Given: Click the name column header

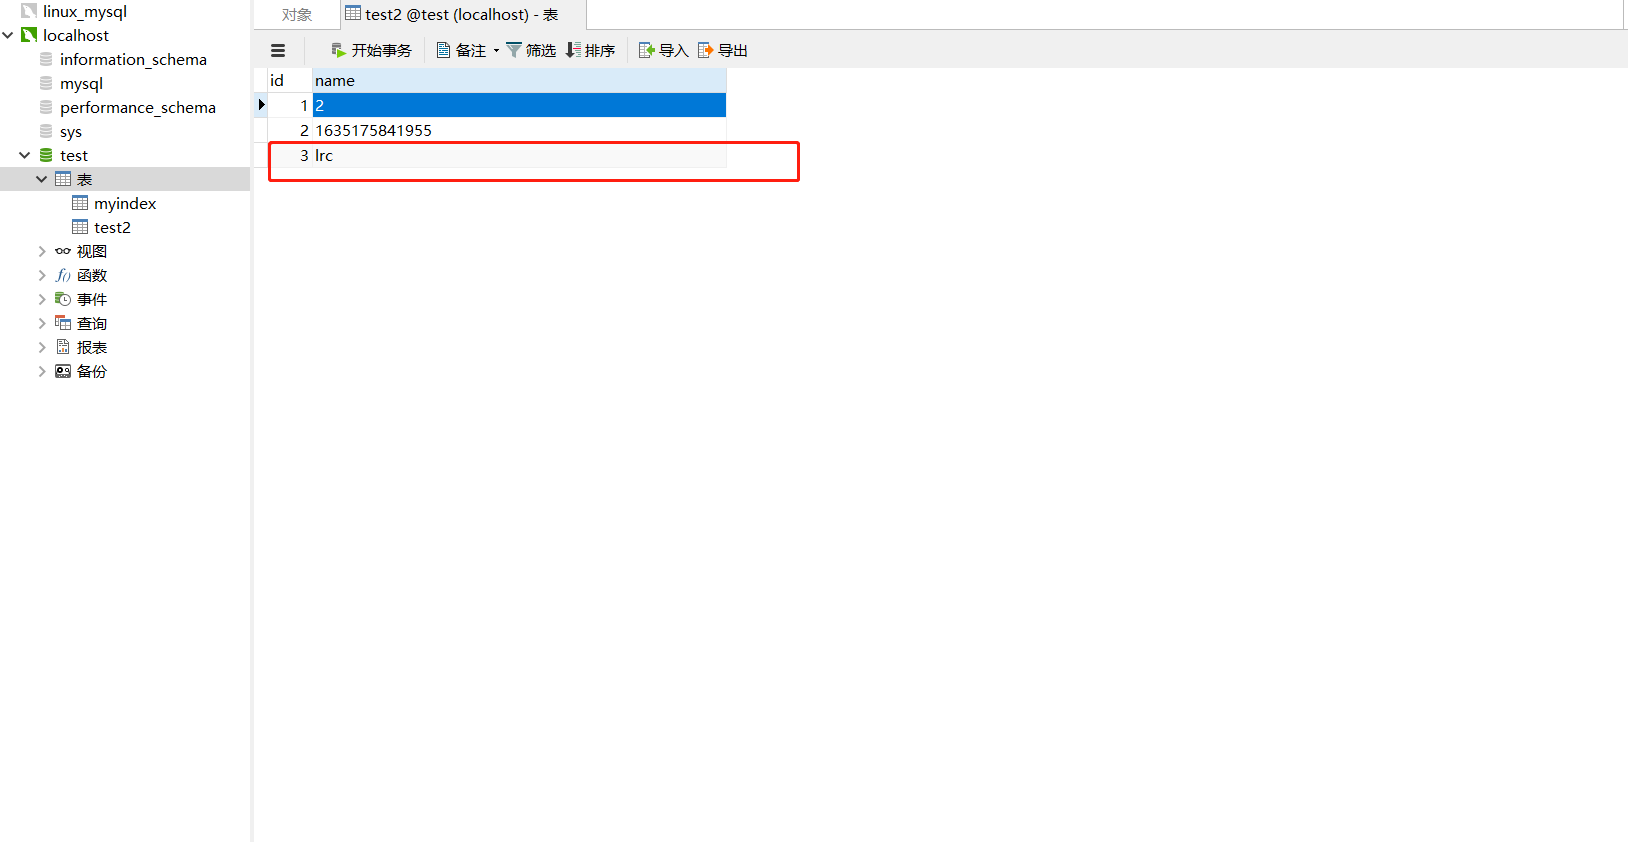Looking at the screenshot, I should tap(519, 80).
